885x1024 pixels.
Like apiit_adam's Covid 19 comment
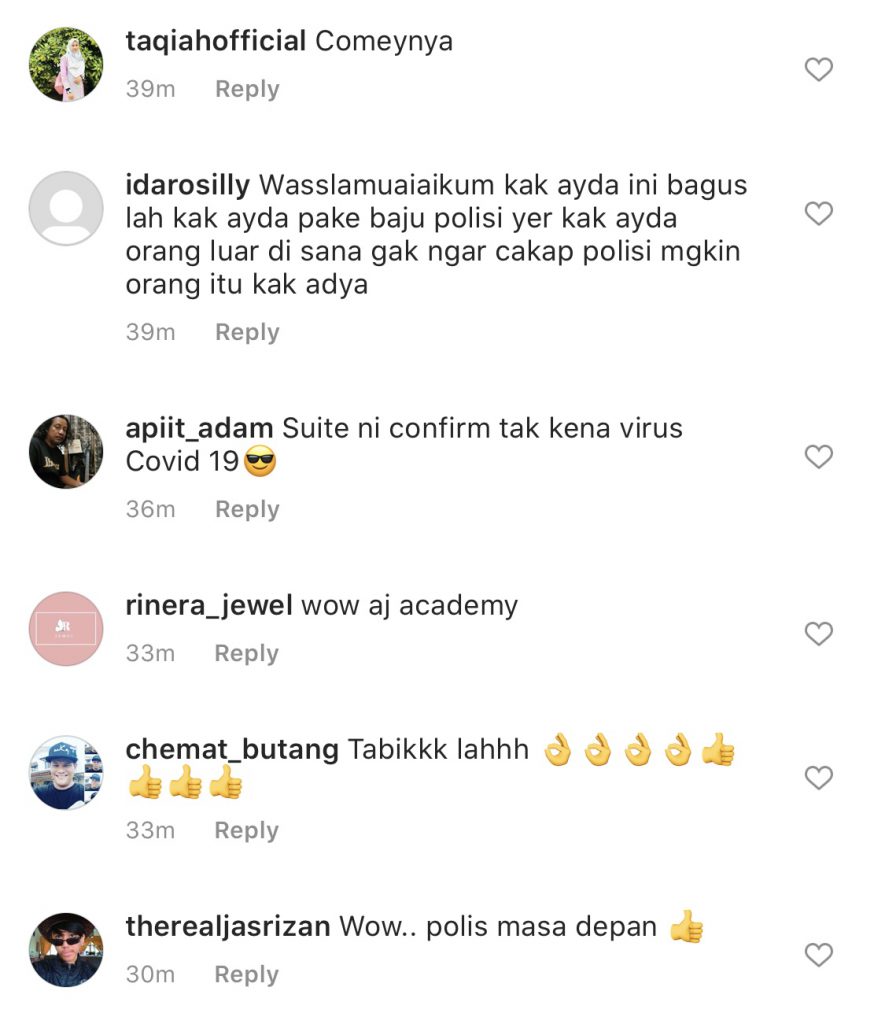pyautogui.click(x=818, y=456)
